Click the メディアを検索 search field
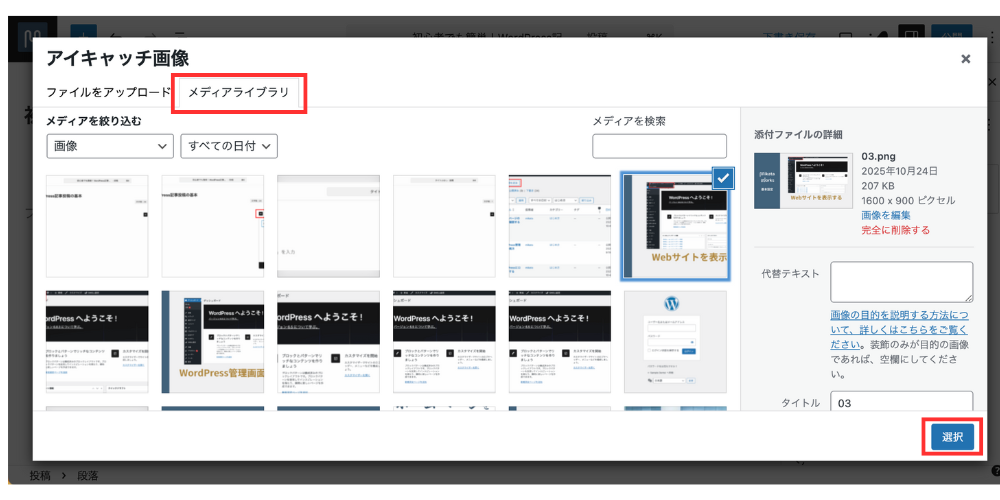The image size is (1000, 500). pos(659,146)
